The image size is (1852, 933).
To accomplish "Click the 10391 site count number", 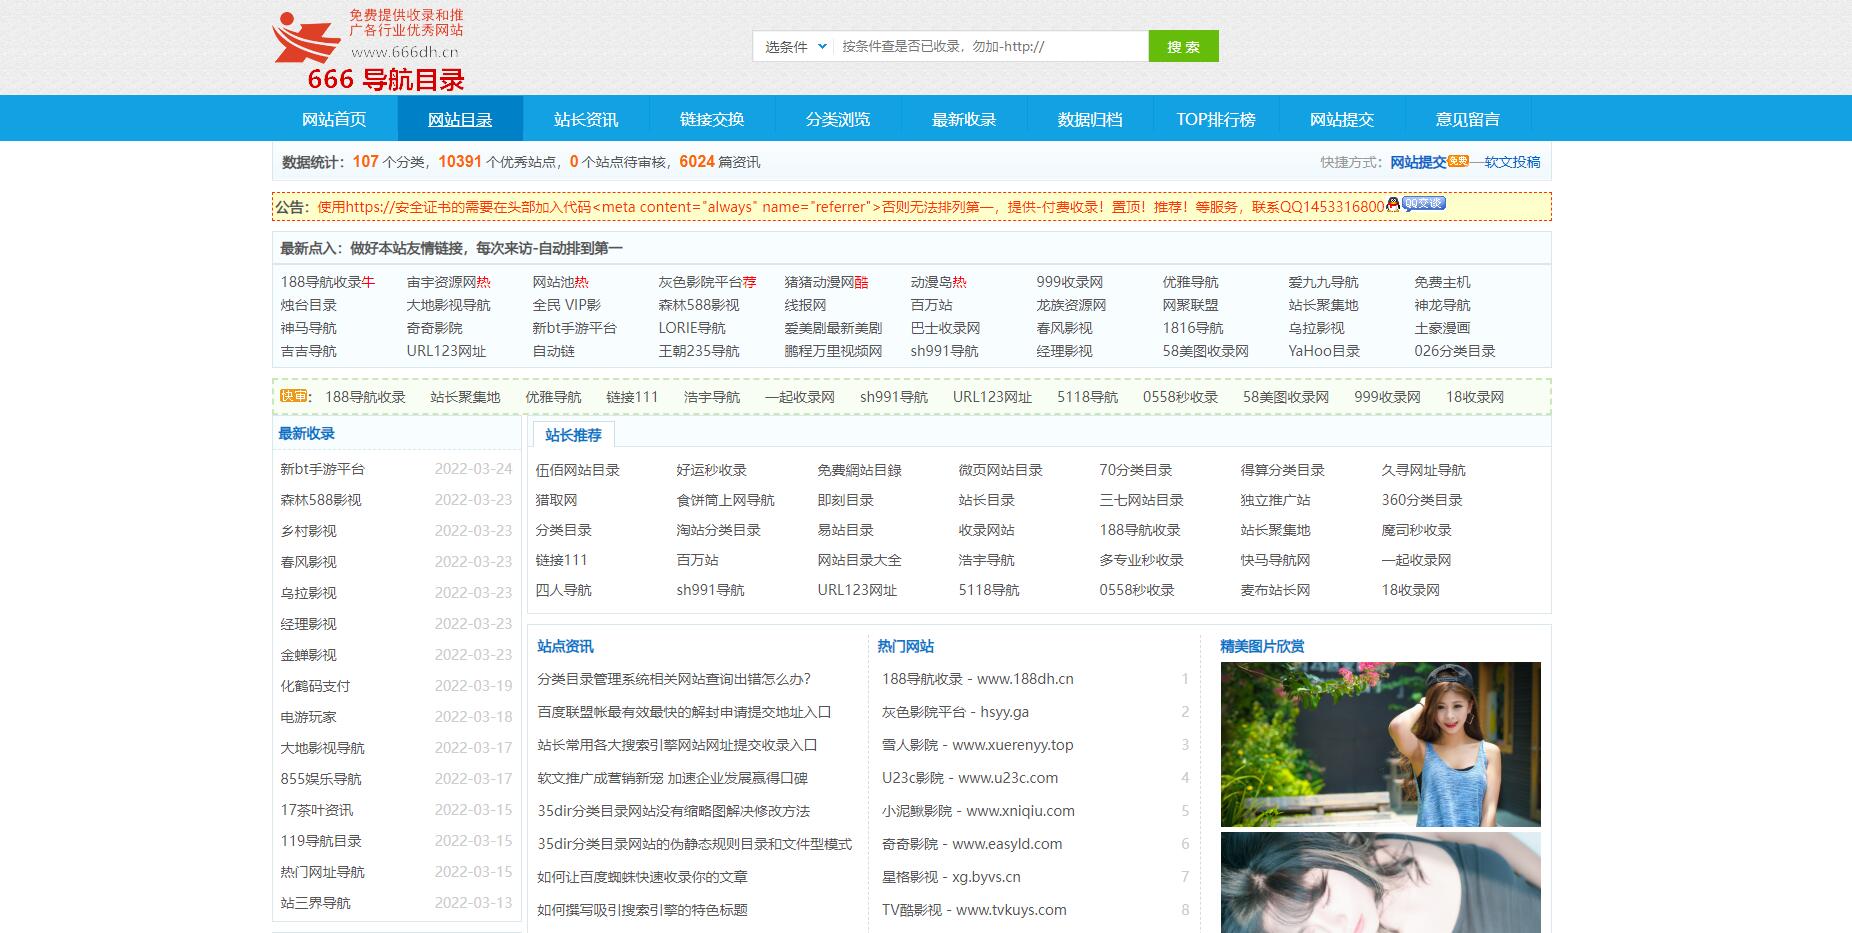I will (460, 161).
